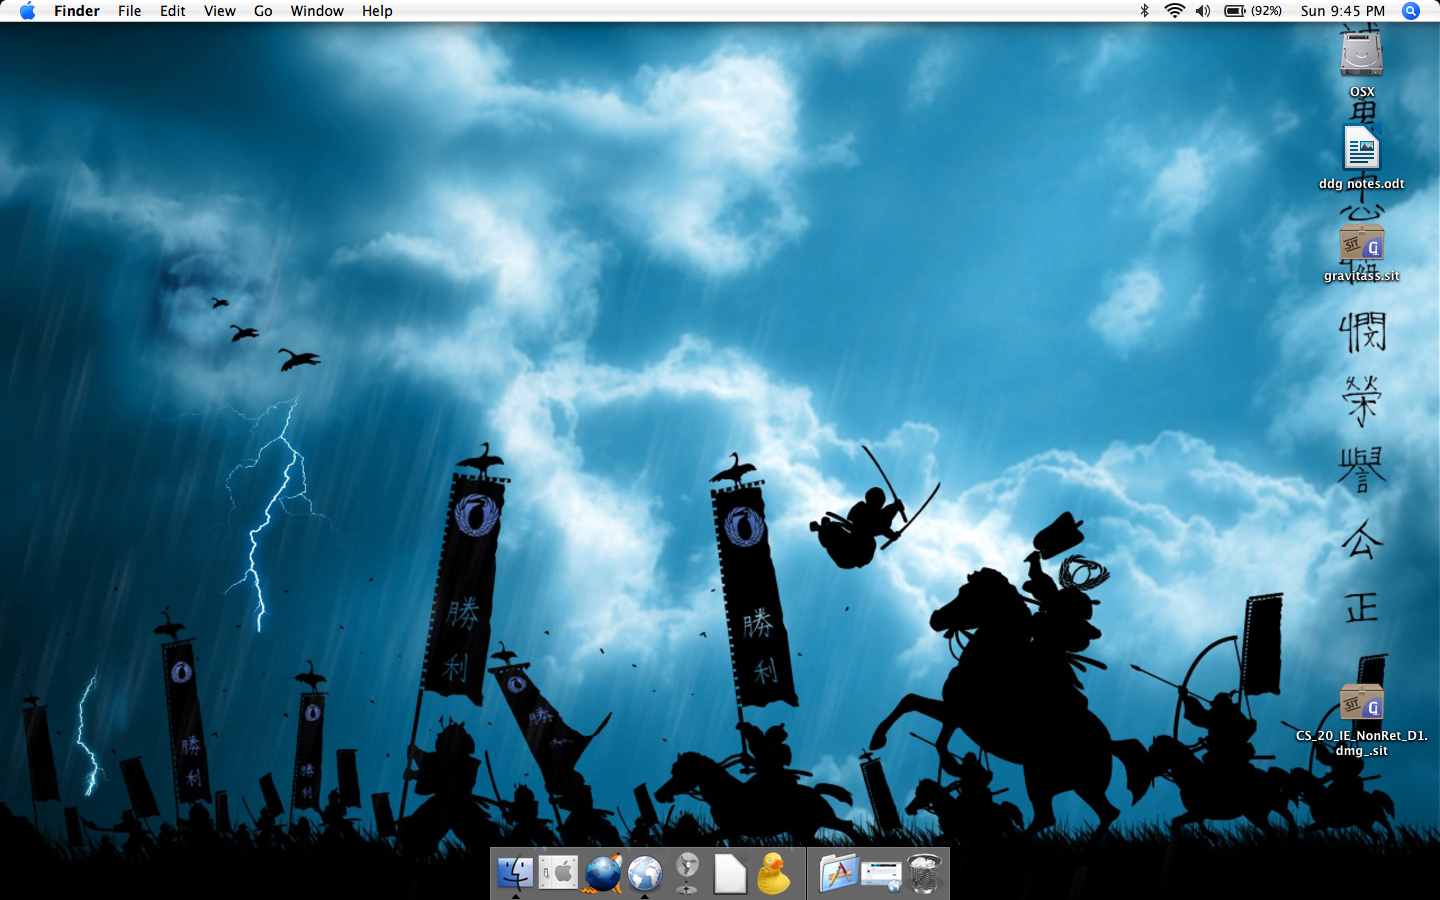The width and height of the screenshot is (1440, 900).
Task: Open the Go menu
Action: pos(263,11)
